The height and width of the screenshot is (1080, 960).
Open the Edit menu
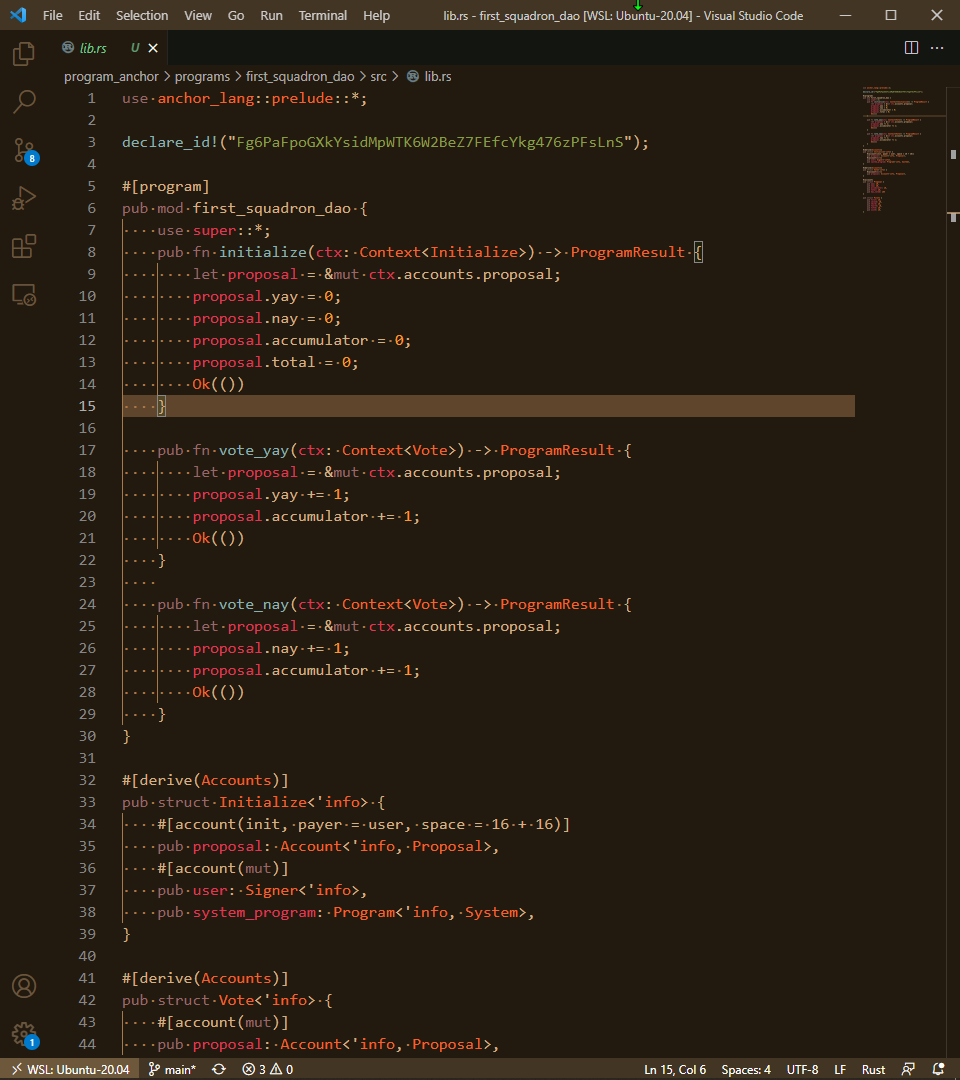[x=89, y=15]
